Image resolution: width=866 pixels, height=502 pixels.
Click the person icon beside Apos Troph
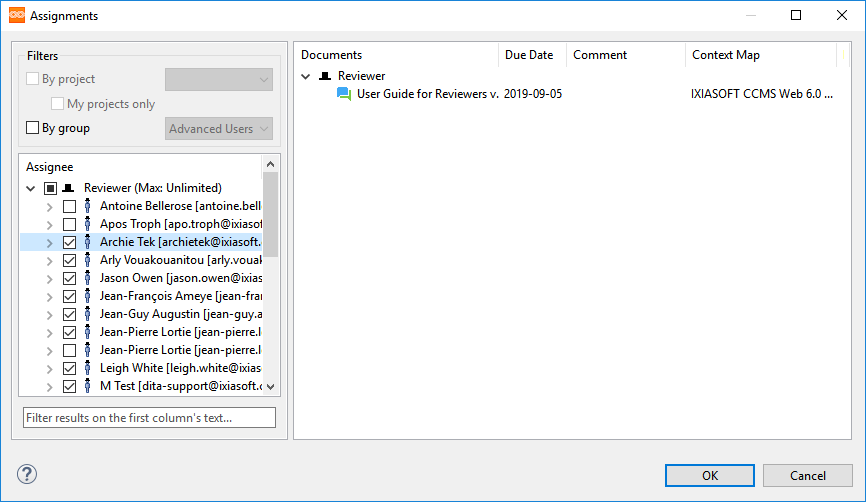tap(87, 224)
